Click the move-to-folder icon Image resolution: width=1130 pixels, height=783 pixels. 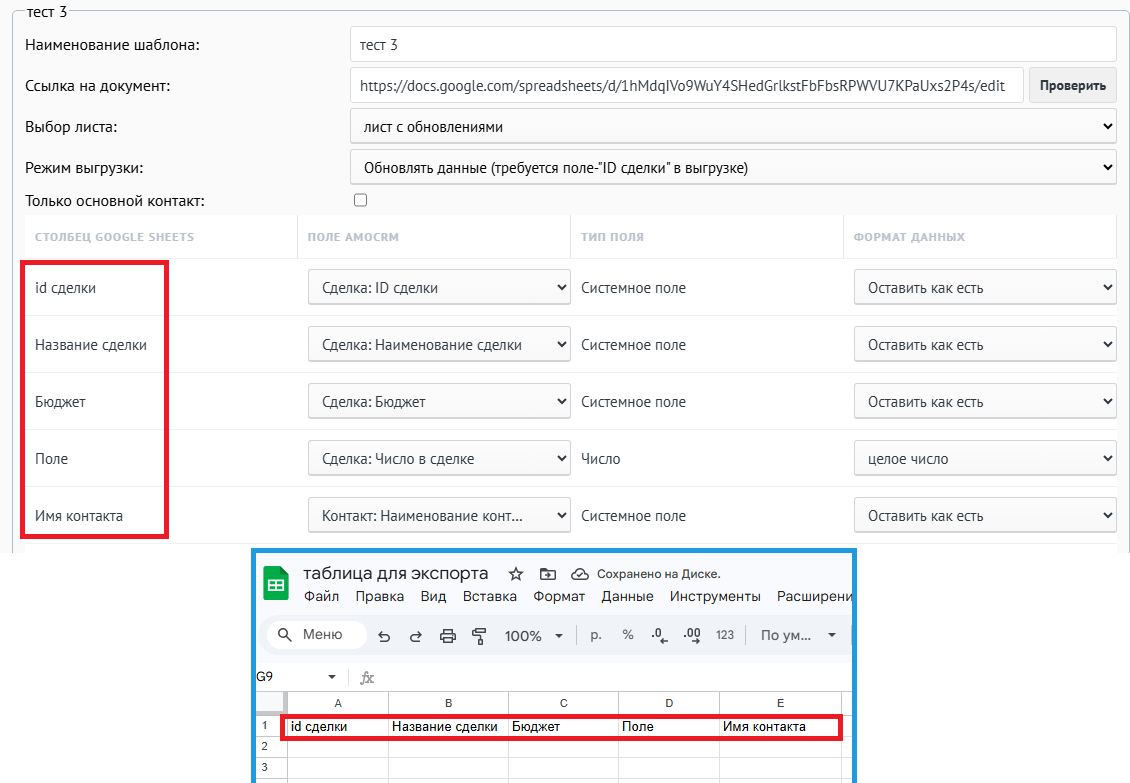click(548, 574)
